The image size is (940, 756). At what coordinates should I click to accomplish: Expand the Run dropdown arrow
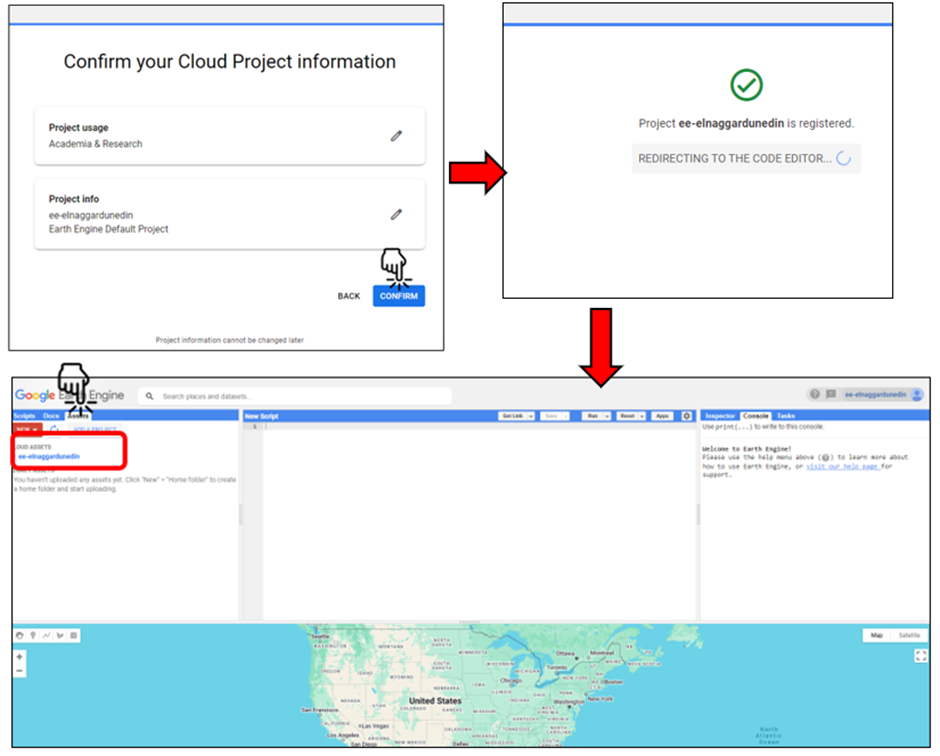pos(607,416)
